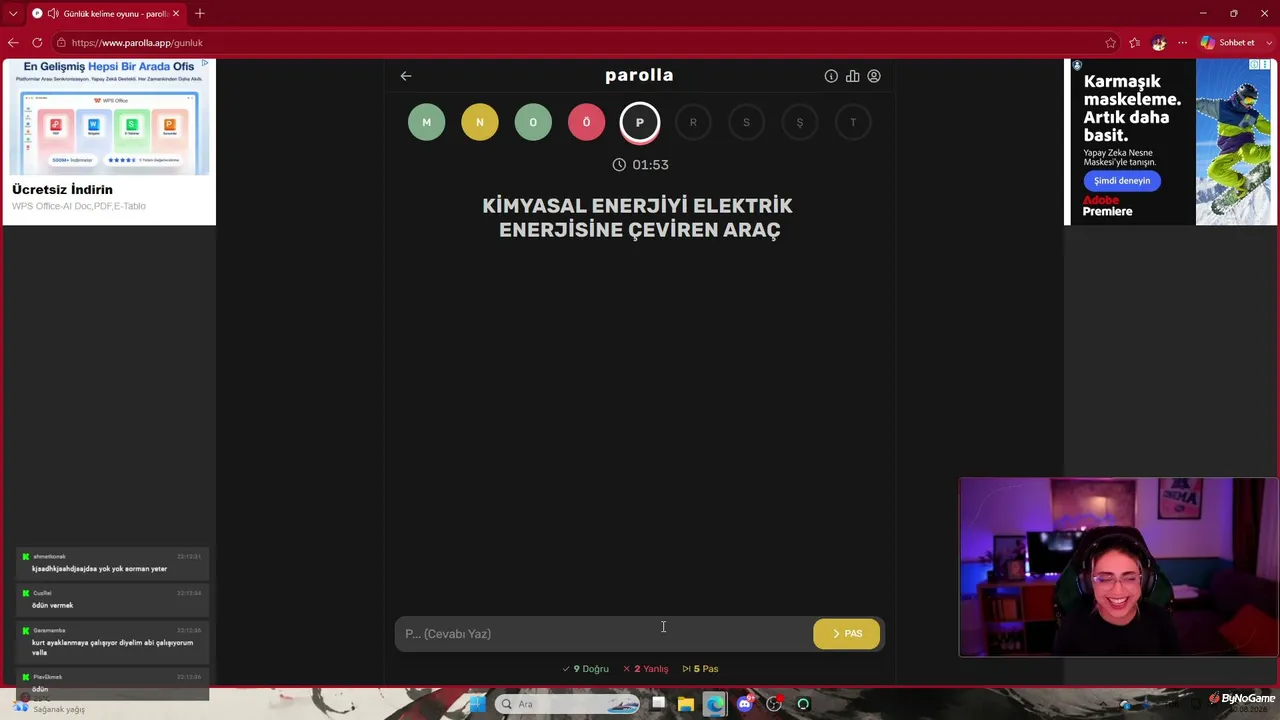1280x720 pixels.
Task: Click Ücretsiz İndirin ad link
Action: 62,189
